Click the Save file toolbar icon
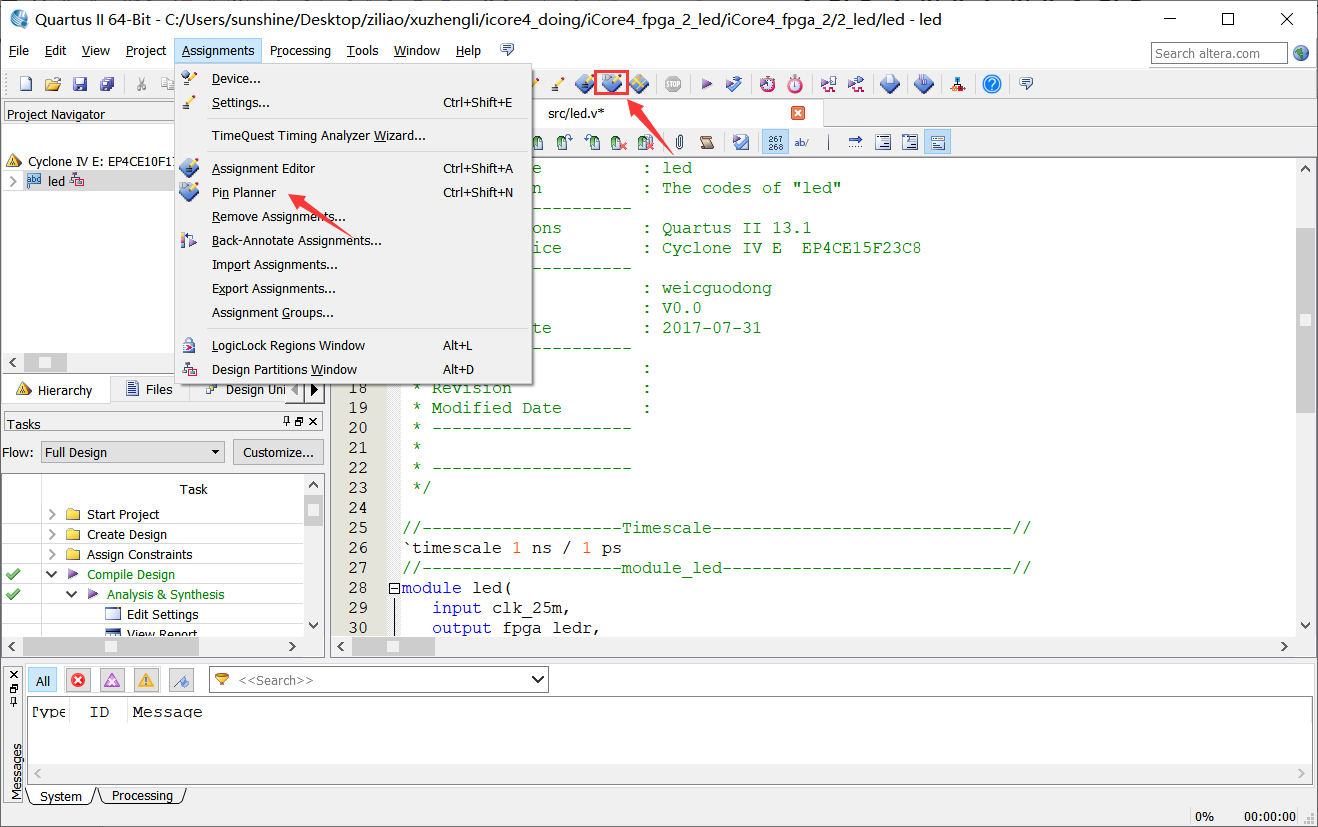This screenshot has width=1318, height=827. [80, 84]
